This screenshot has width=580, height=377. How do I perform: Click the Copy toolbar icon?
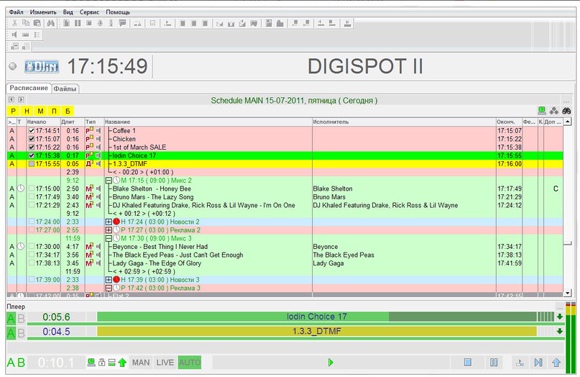[x=26, y=23]
